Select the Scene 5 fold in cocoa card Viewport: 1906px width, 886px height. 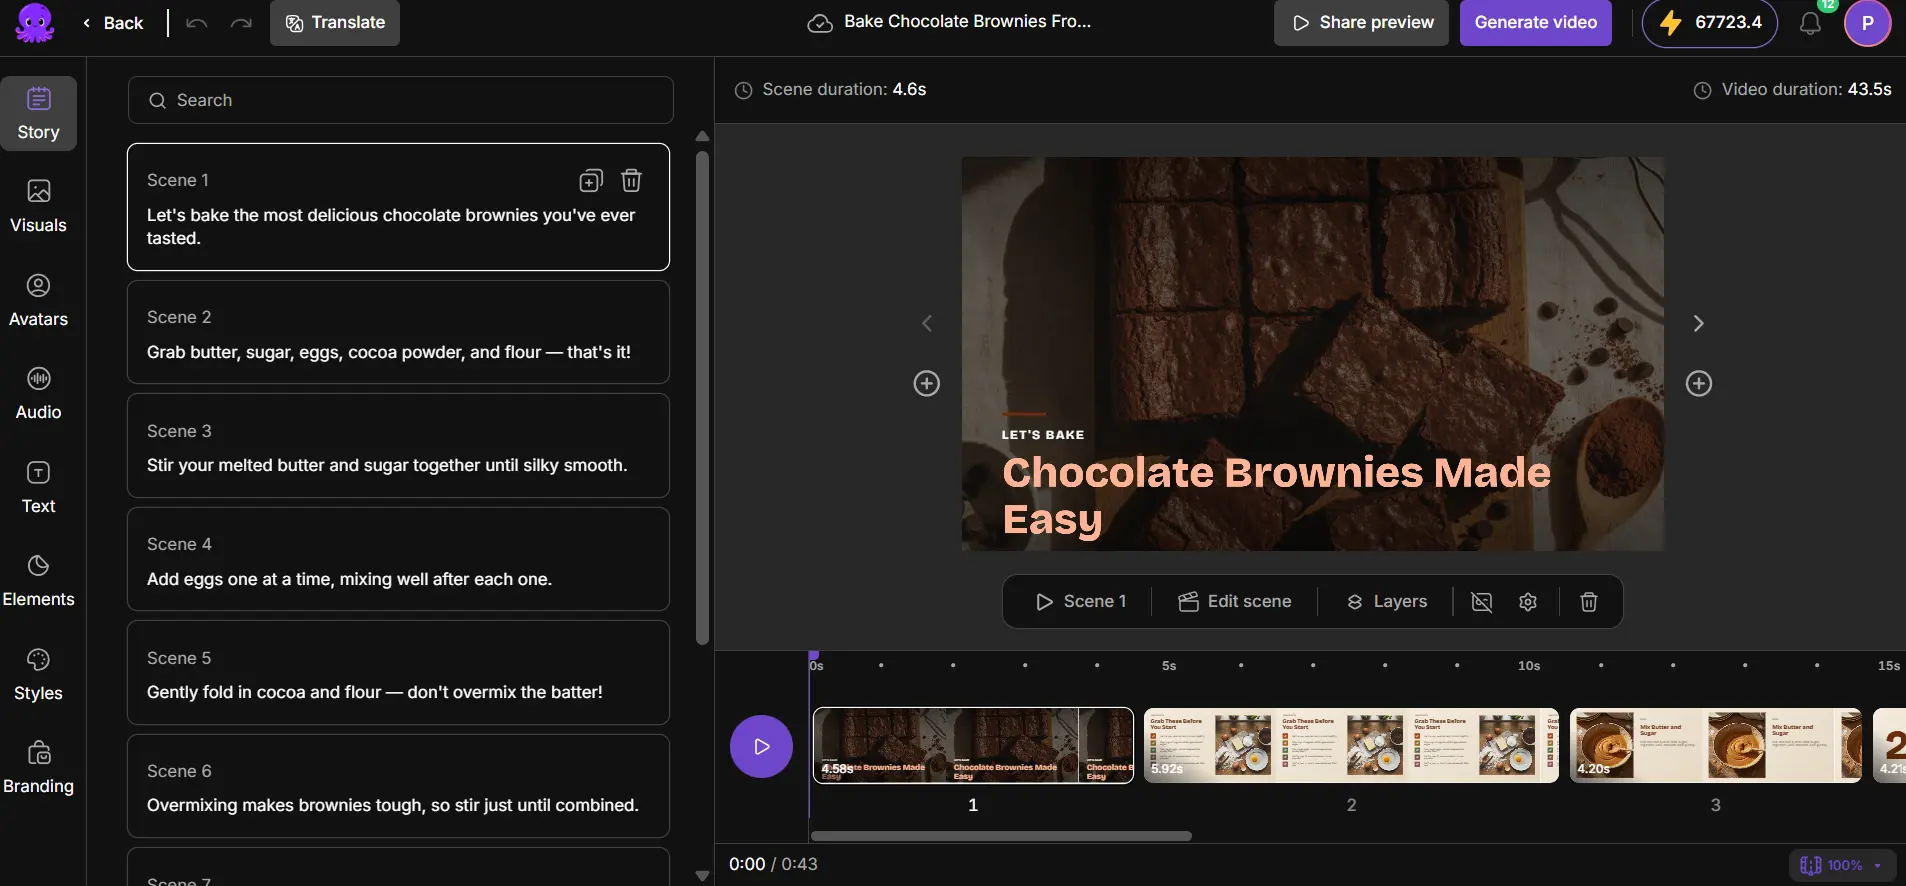(398, 673)
